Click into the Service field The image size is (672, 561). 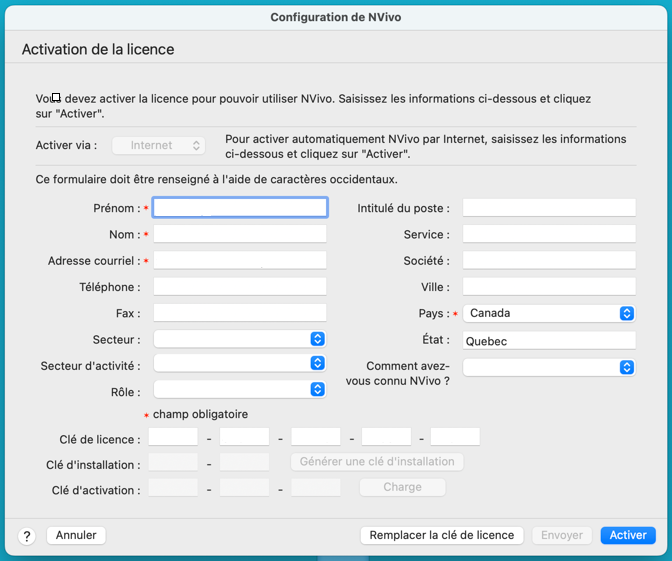click(548, 234)
